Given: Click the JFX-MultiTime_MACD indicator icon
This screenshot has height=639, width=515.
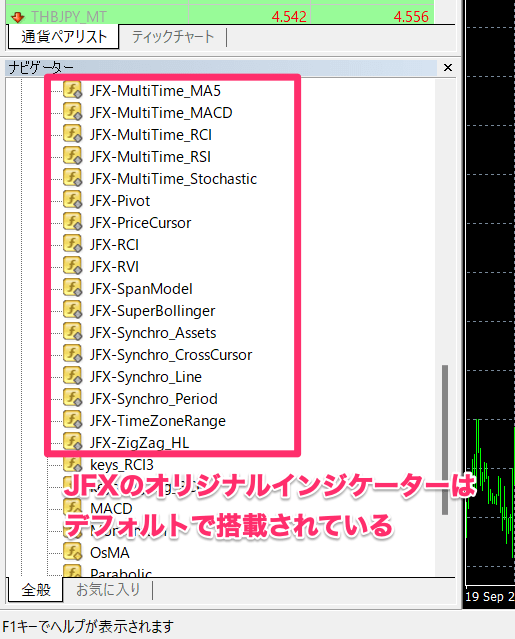Looking at the screenshot, I should [73, 112].
